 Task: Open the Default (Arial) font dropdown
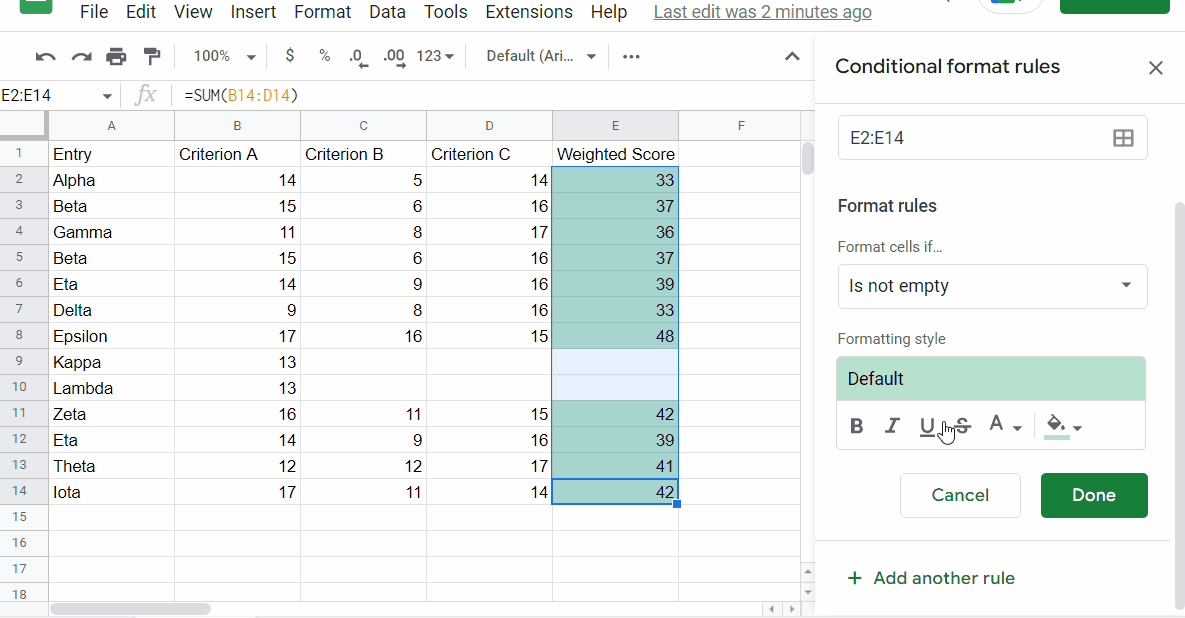click(x=541, y=57)
